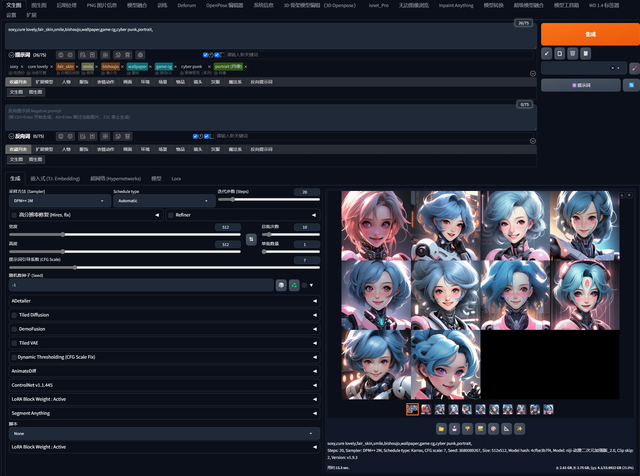Open the Schedule type dropdown

coord(160,201)
